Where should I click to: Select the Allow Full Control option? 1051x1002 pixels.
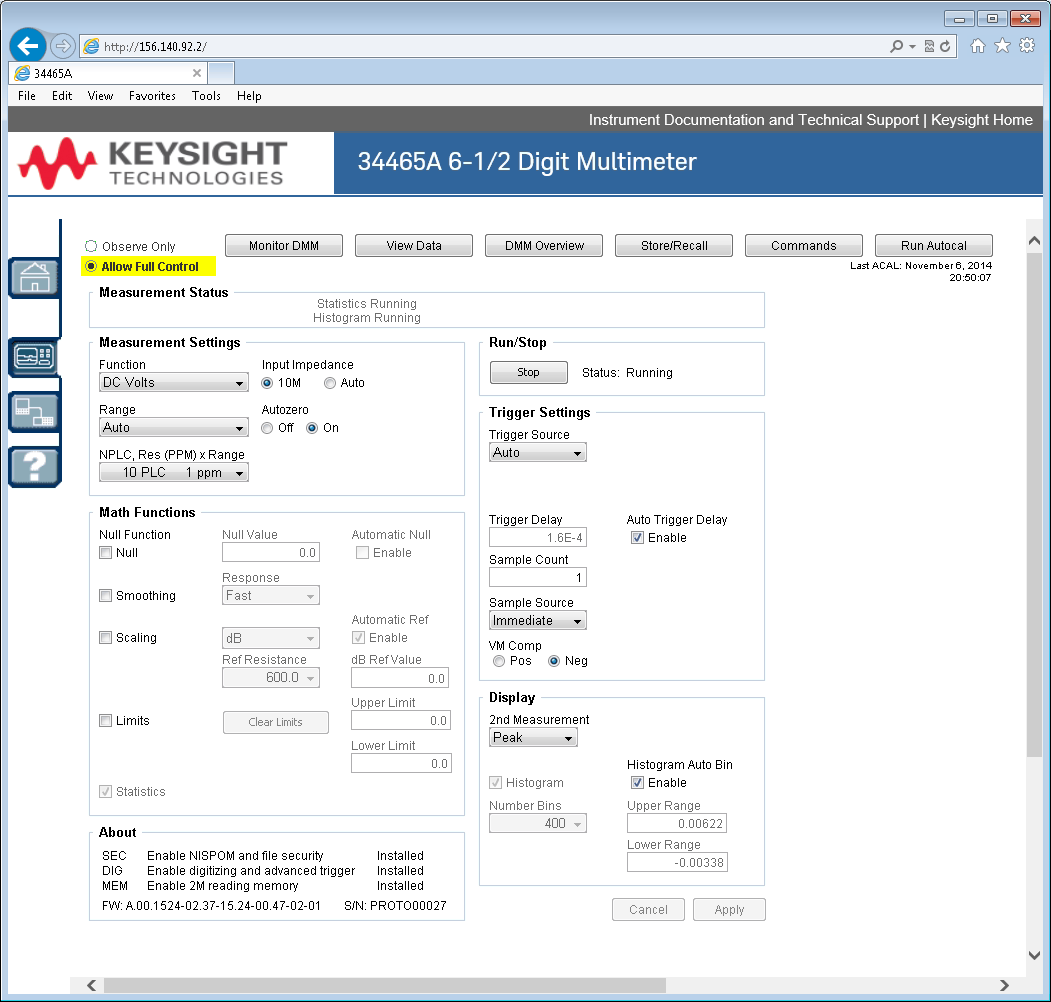91,266
